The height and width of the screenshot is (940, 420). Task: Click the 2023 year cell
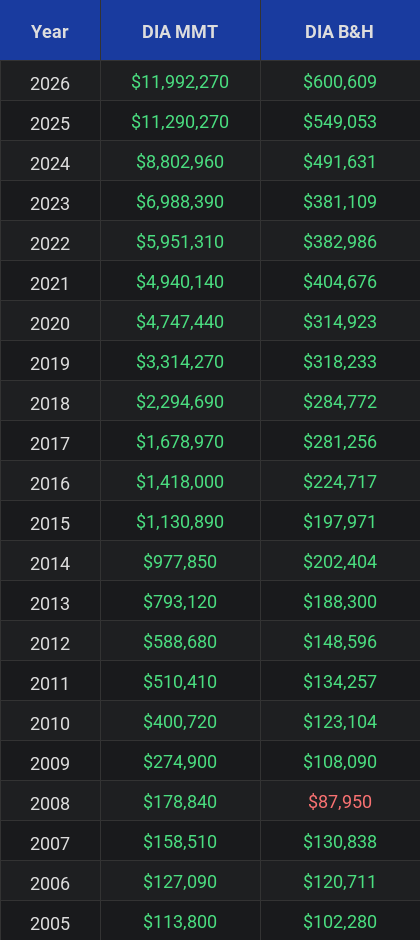point(50,202)
